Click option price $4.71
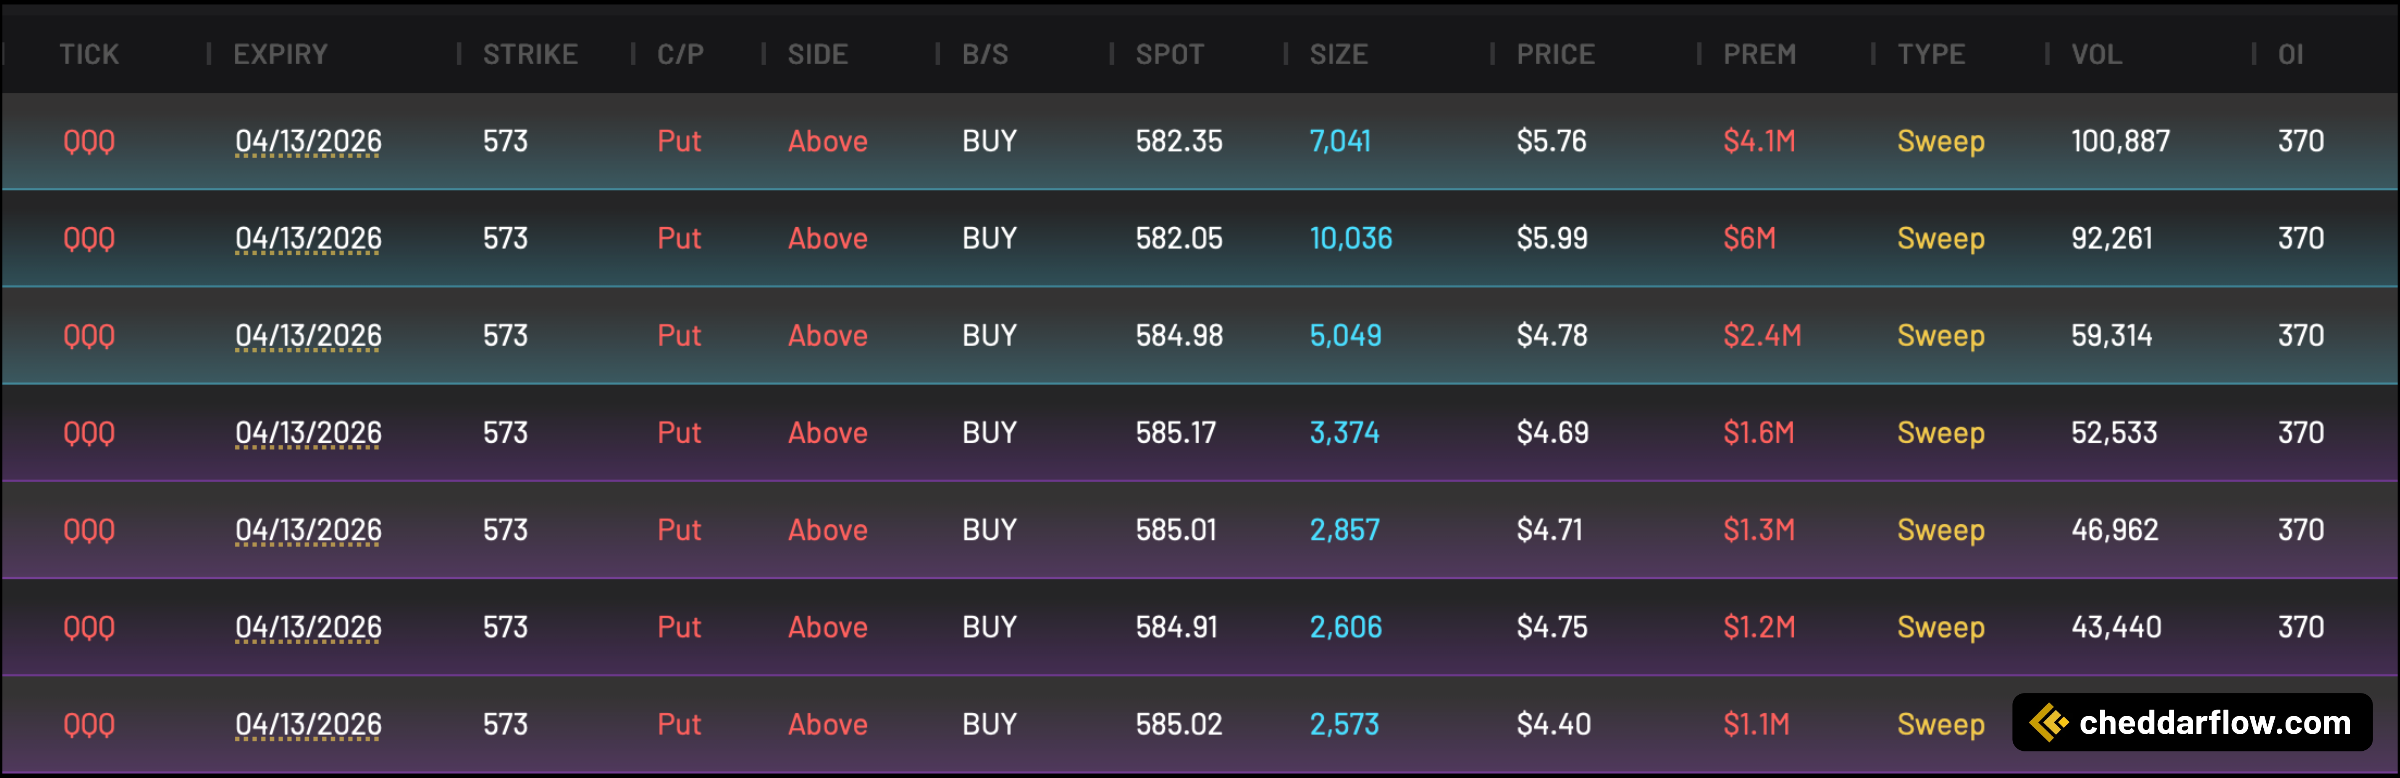The width and height of the screenshot is (2400, 778). 1550,529
